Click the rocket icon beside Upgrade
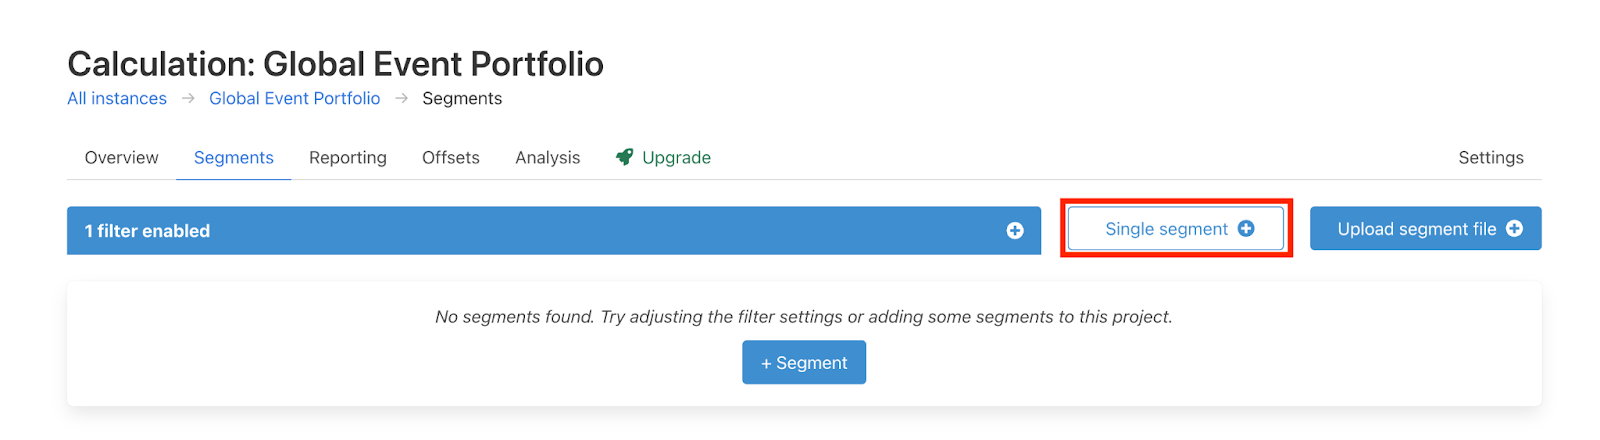Image resolution: width=1600 pixels, height=440 pixels. click(624, 157)
